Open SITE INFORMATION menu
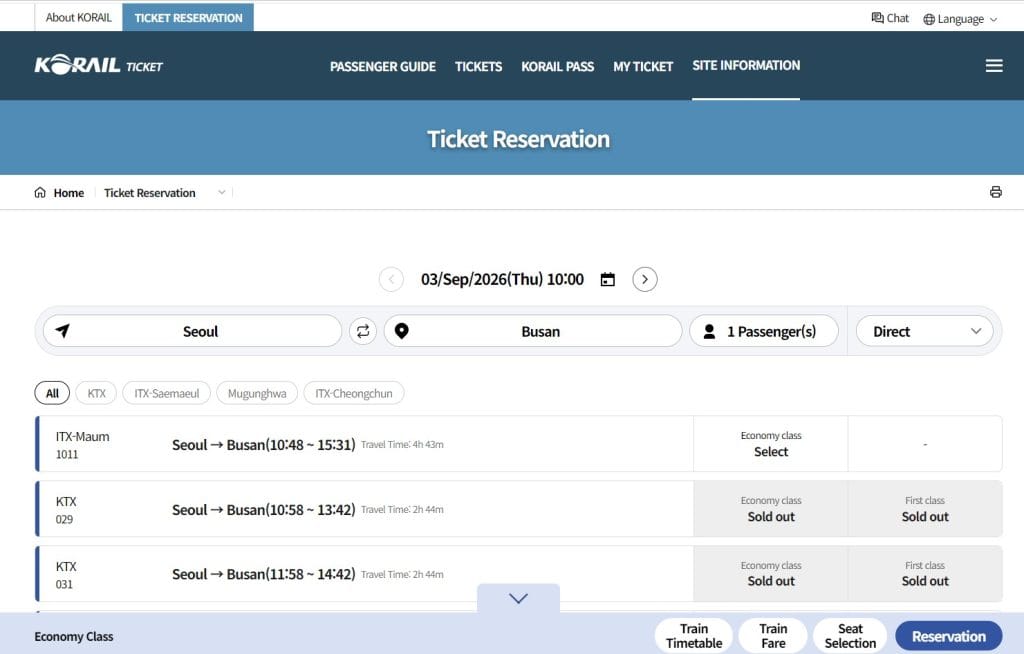1024x654 pixels. pos(746,65)
